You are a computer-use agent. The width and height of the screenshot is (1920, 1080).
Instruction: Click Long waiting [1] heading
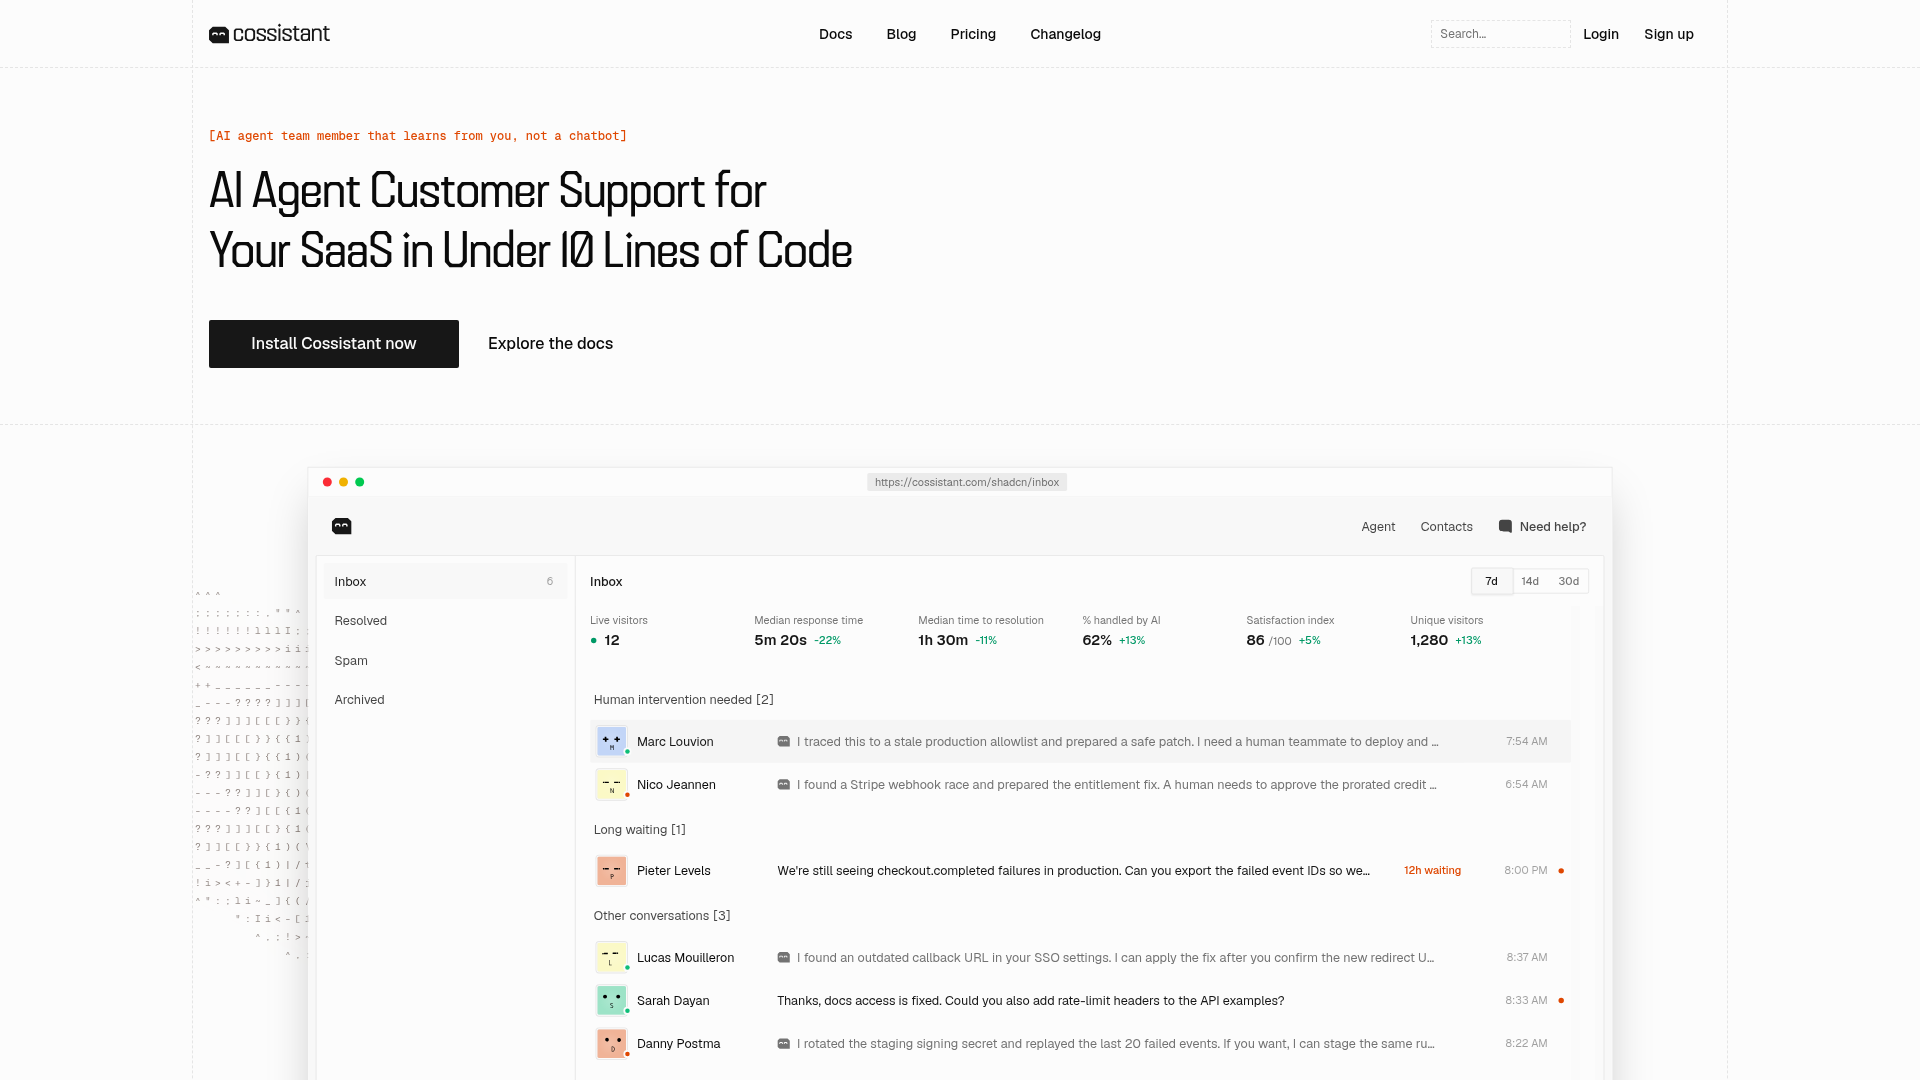point(640,830)
